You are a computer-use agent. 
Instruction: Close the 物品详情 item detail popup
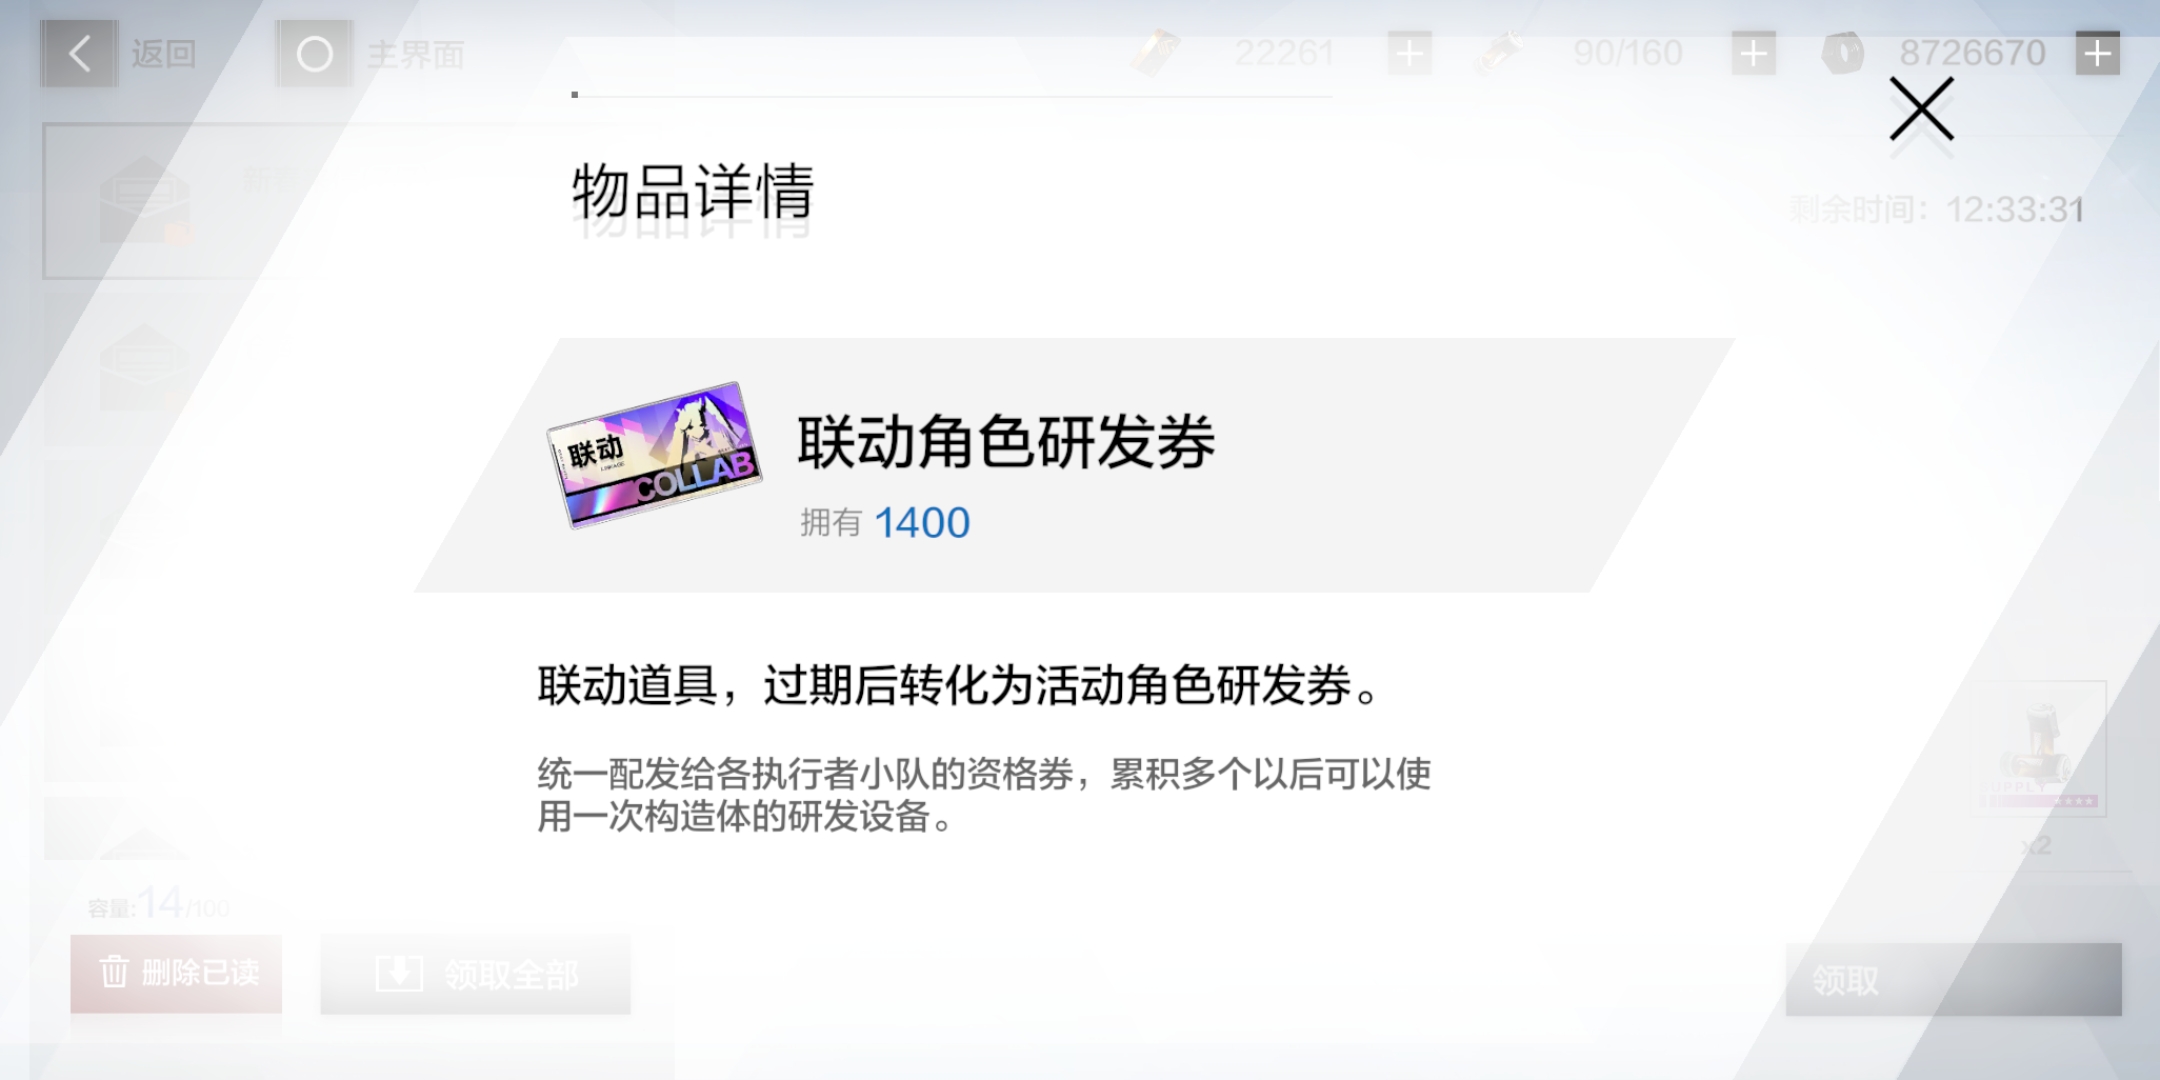point(1921,109)
